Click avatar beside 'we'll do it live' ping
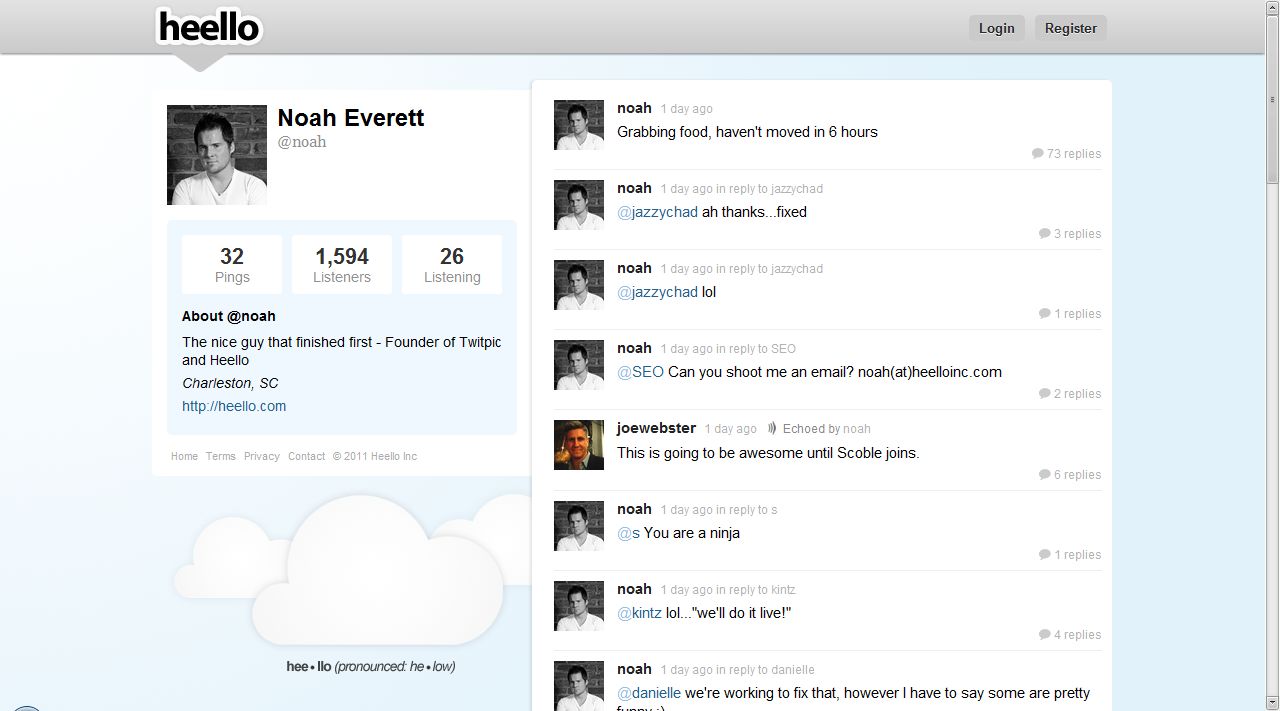Viewport: 1280px width, 711px height. tap(579, 606)
